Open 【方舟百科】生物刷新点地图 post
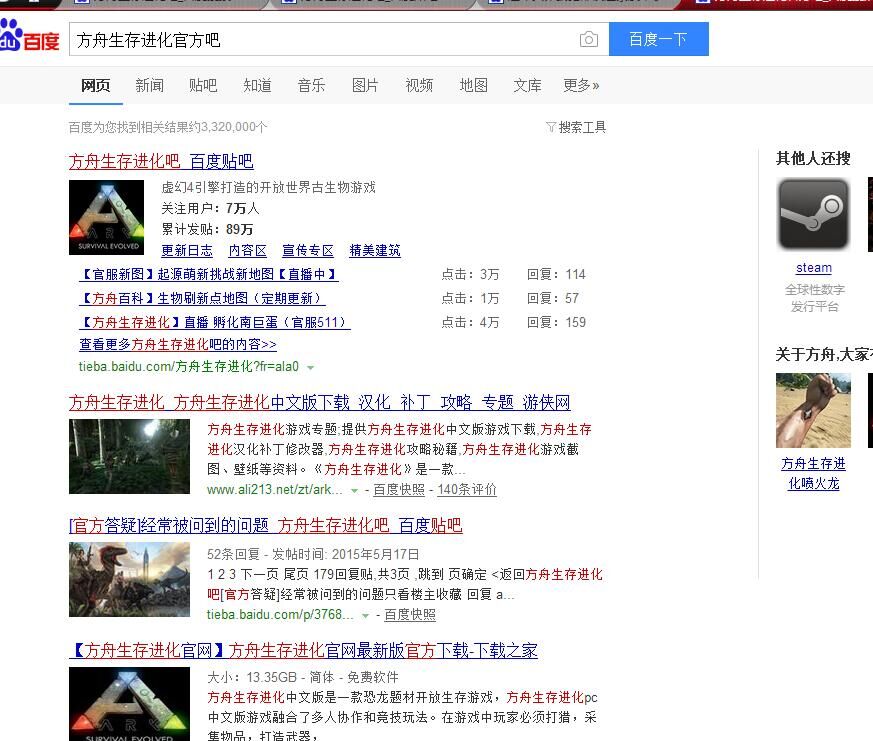 (203, 298)
